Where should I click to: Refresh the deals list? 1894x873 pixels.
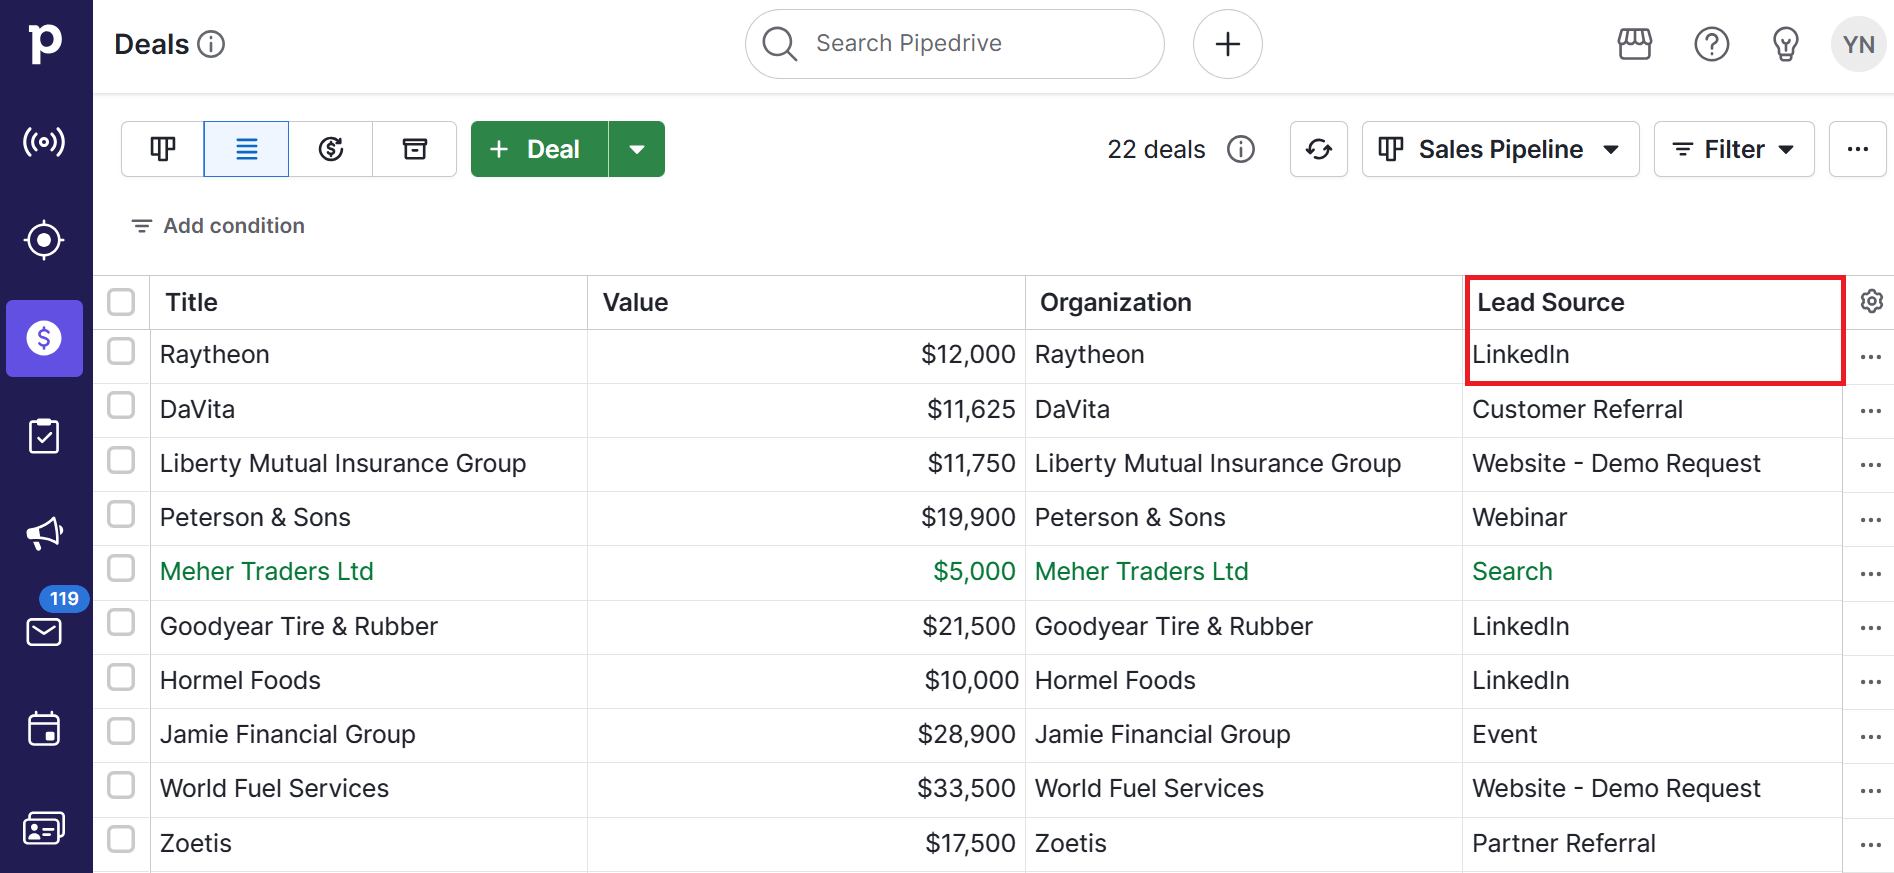click(1319, 149)
